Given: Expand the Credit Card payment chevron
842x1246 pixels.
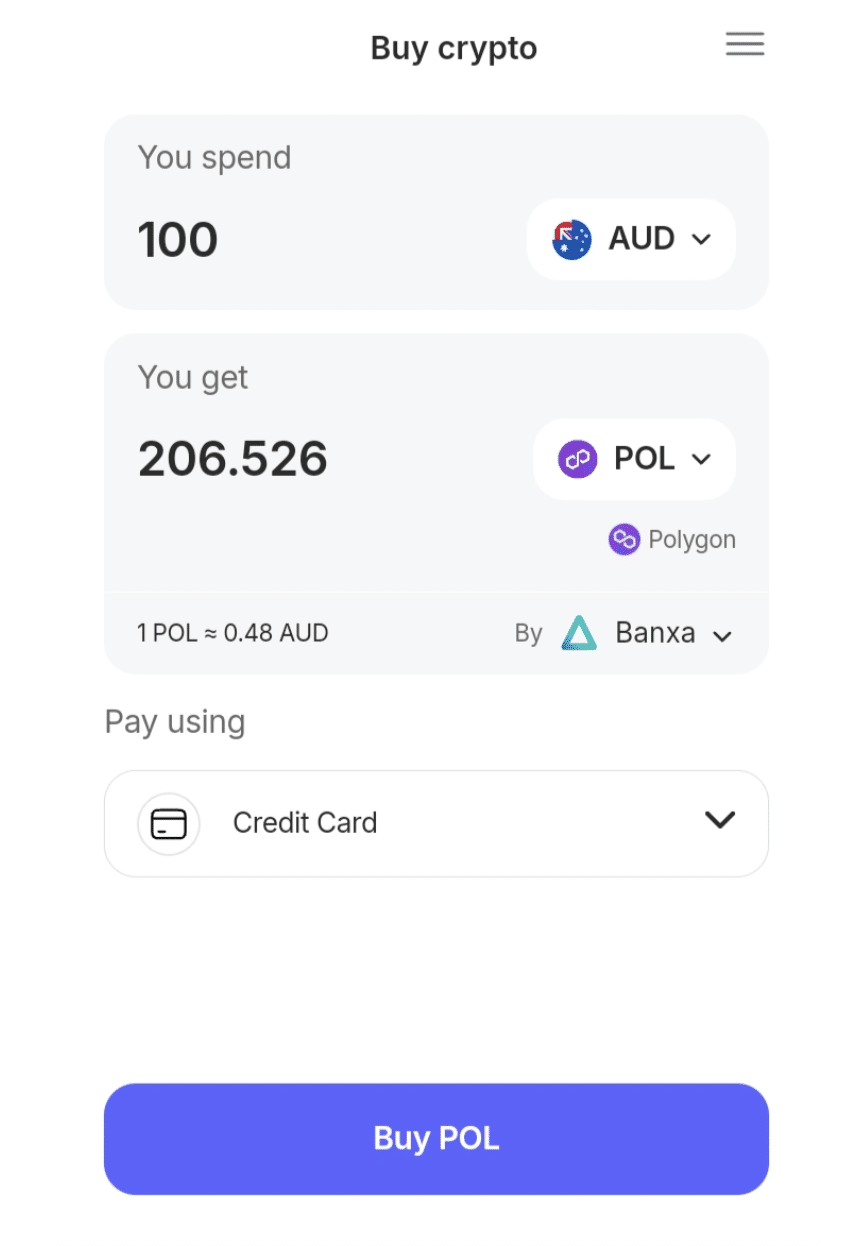Looking at the screenshot, I should (720, 821).
